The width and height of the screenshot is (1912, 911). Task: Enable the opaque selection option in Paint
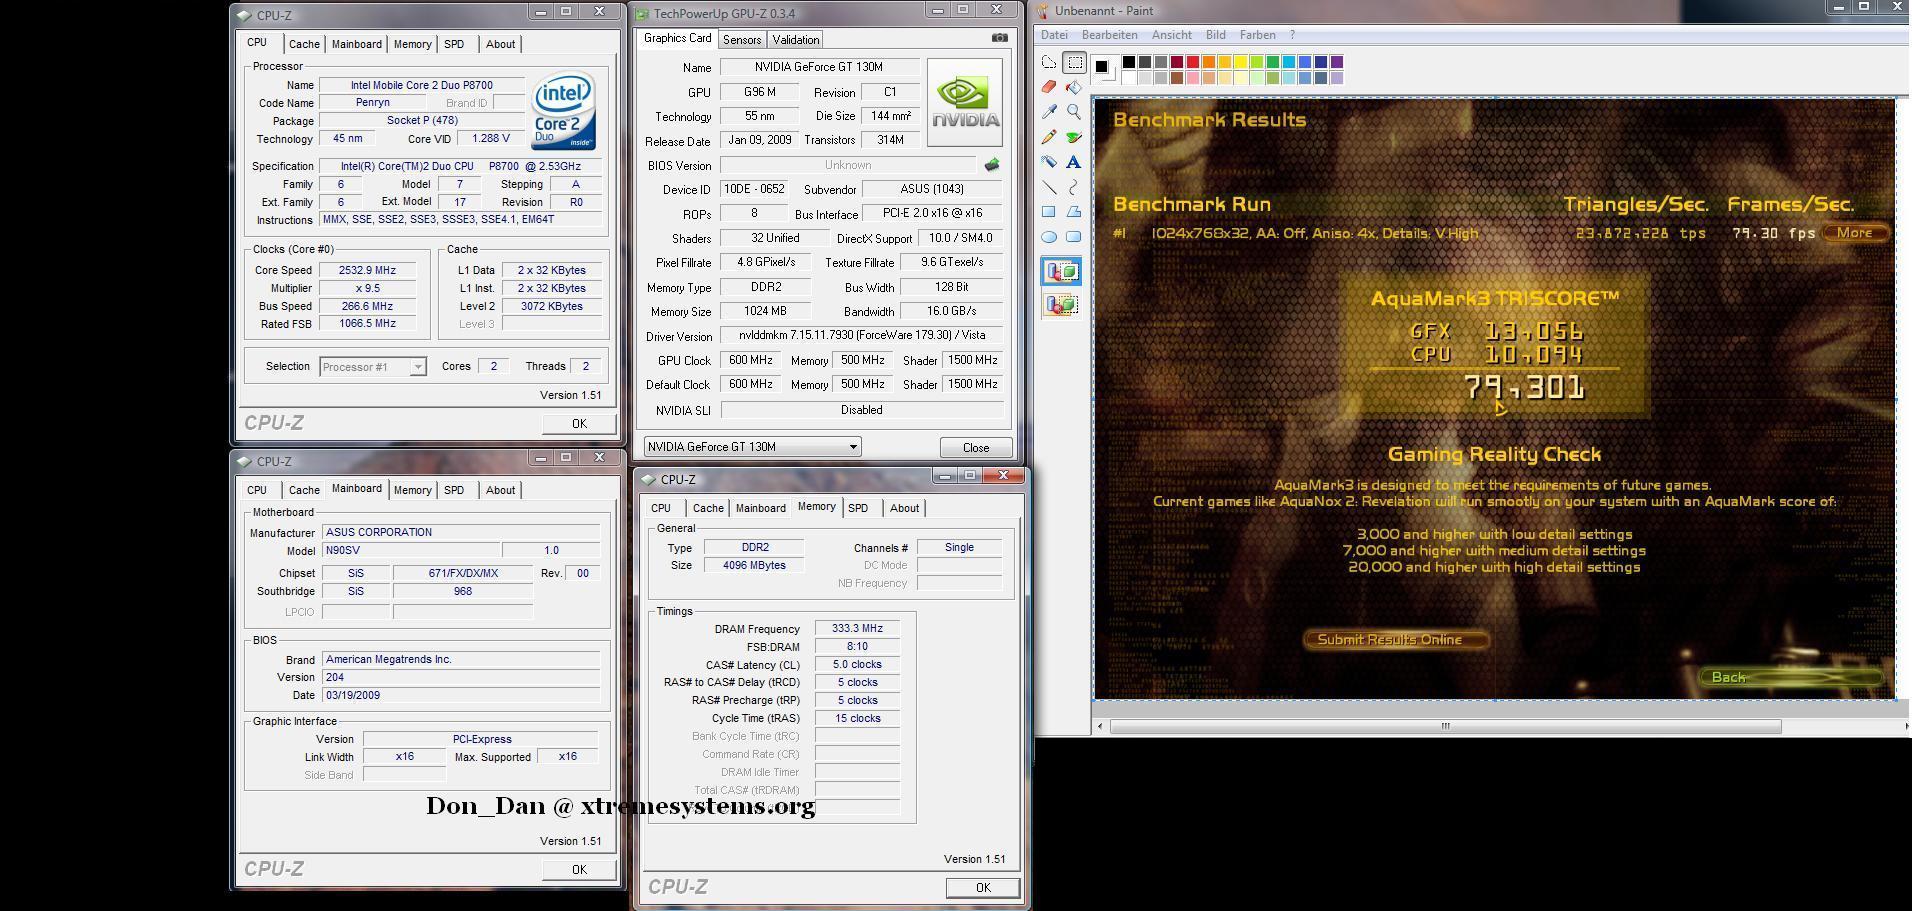coord(1061,271)
